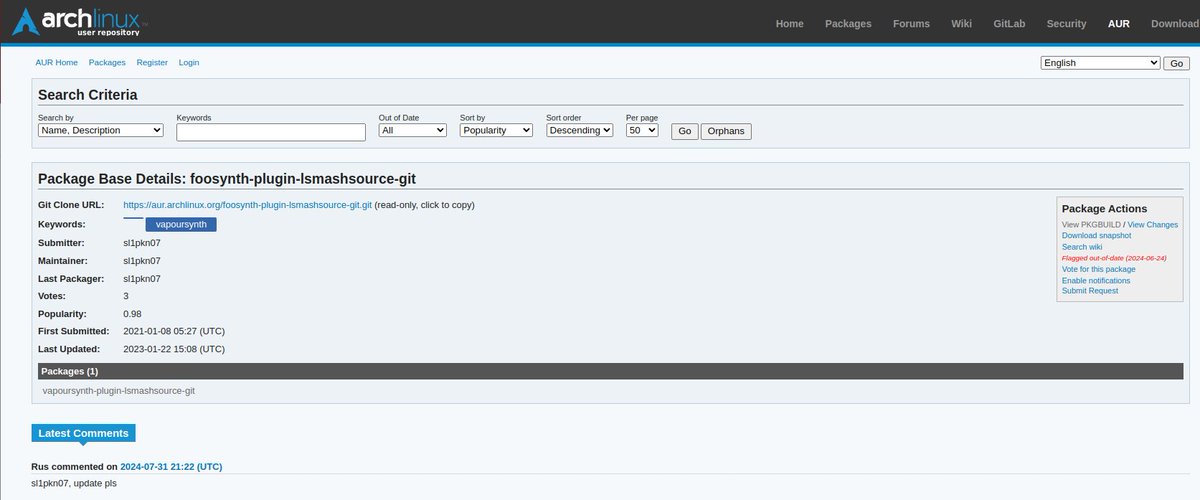This screenshot has width=1200, height=500.
Task: Open the Out of Date dropdown
Action: tap(413, 130)
